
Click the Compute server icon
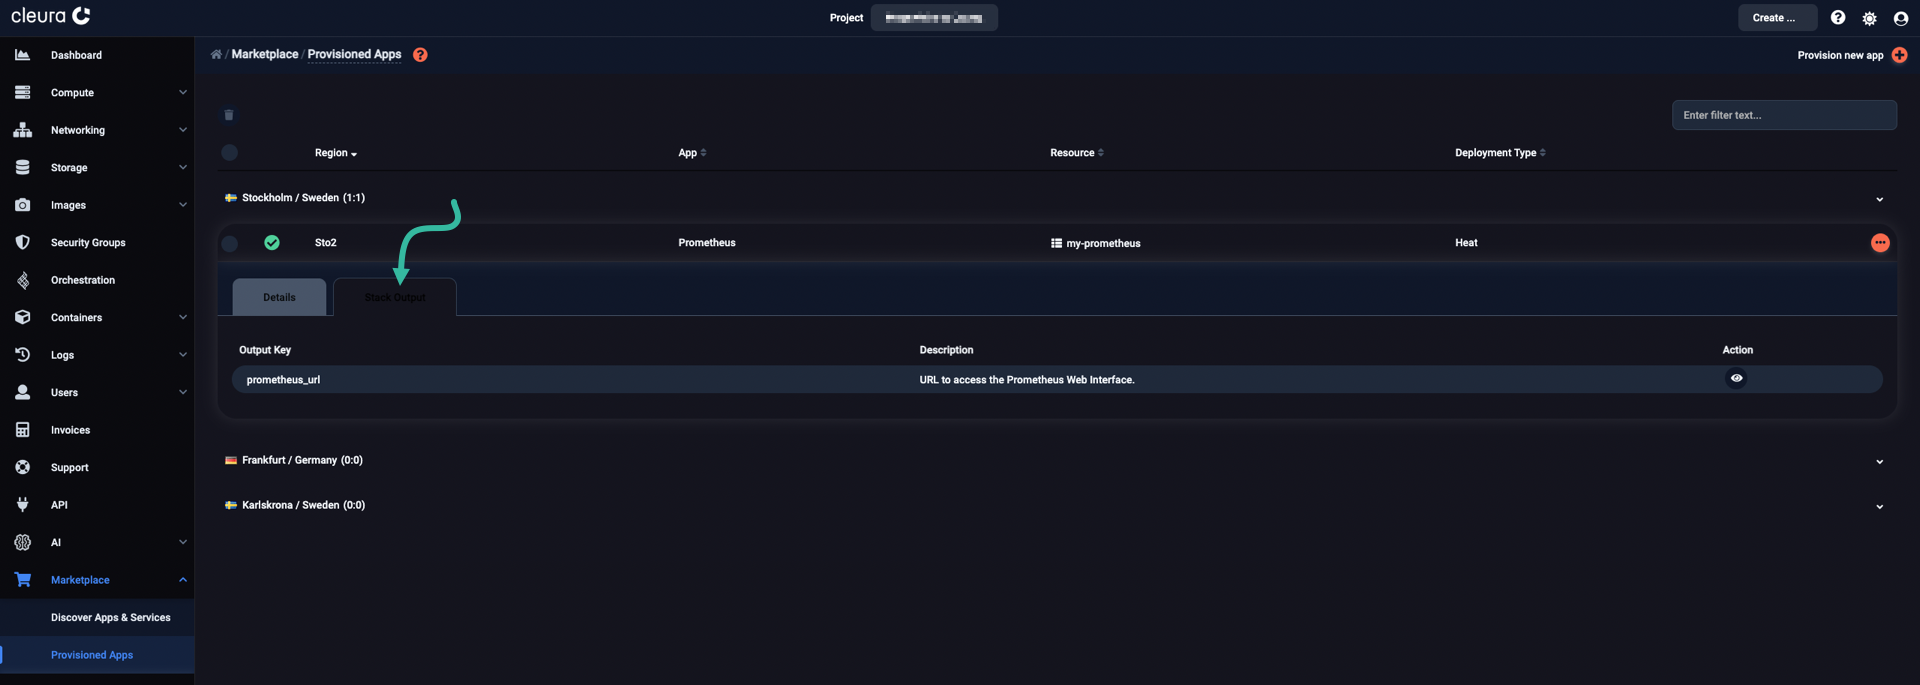click(x=22, y=92)
